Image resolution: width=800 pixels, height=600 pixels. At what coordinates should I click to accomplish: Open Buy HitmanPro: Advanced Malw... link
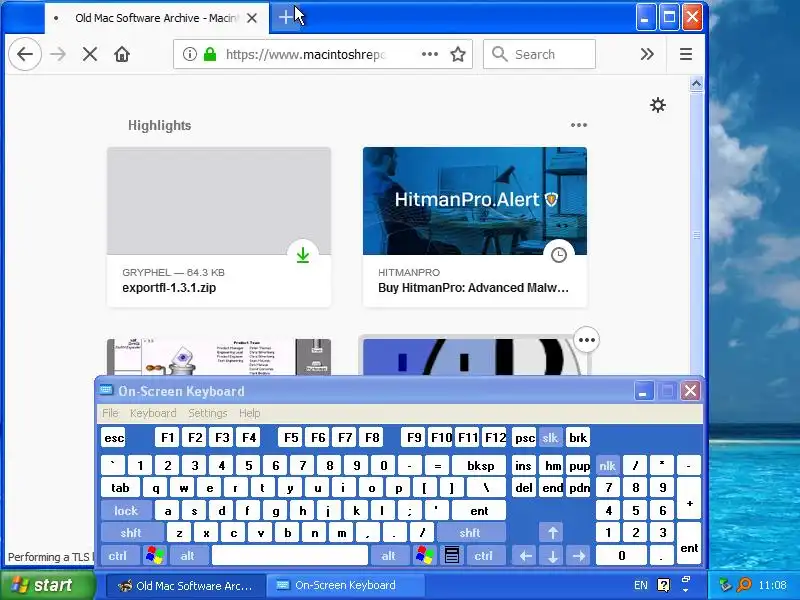(x=473, y=288)
